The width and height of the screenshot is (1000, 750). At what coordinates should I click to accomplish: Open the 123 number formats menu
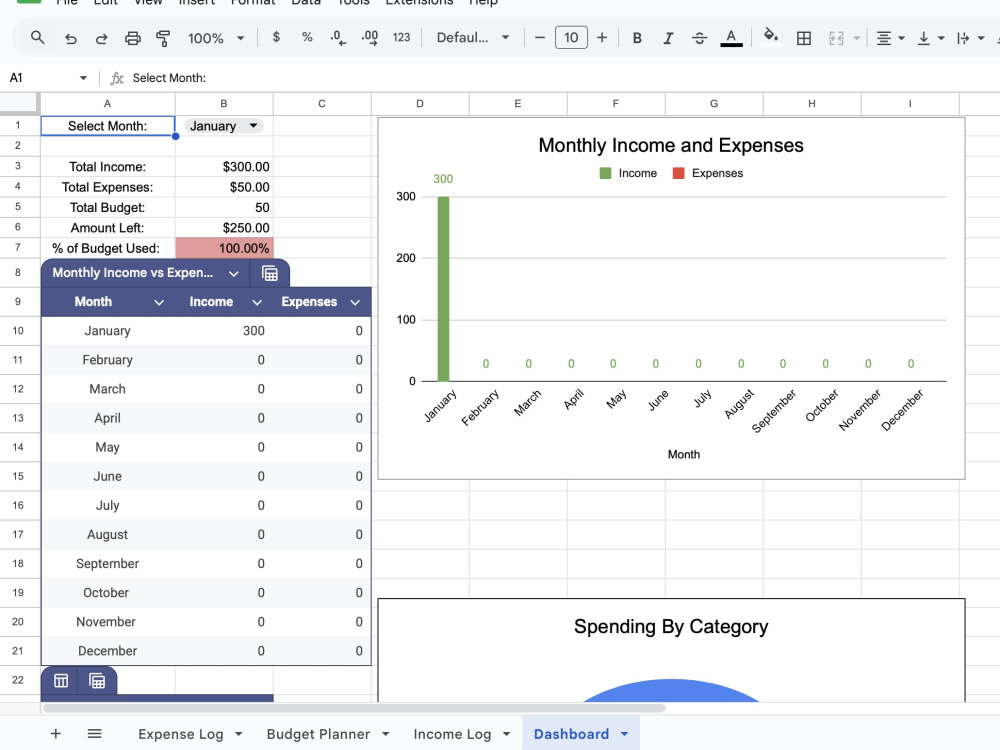[401, 38]
